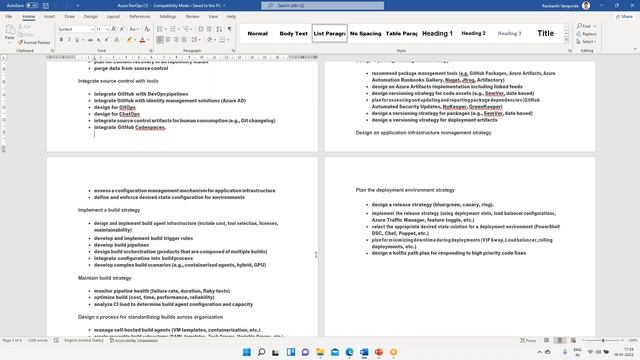This screenshot has height=360, width=640.
Task: Switch to Web Layout view icon
Action: [573, 340]
